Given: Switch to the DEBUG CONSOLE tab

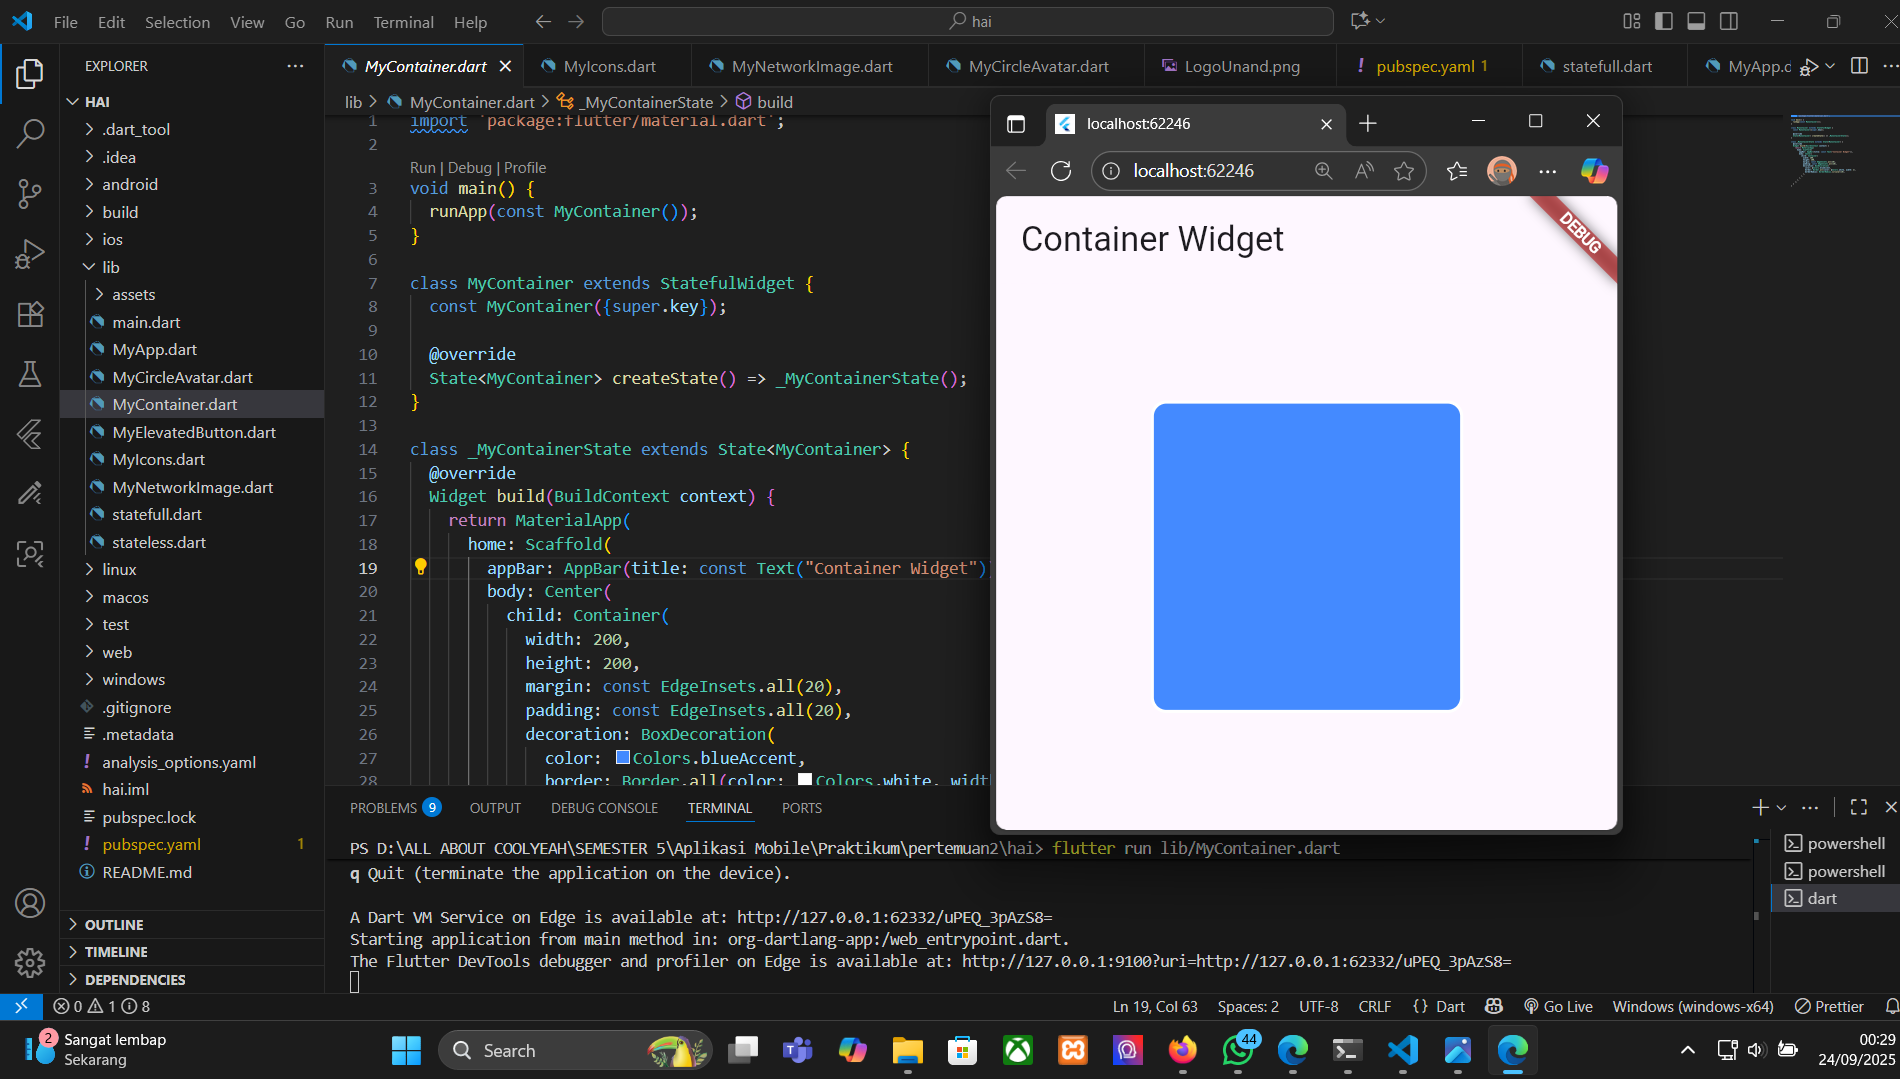Looking at the screenshot, I should (x=604, y=808).
